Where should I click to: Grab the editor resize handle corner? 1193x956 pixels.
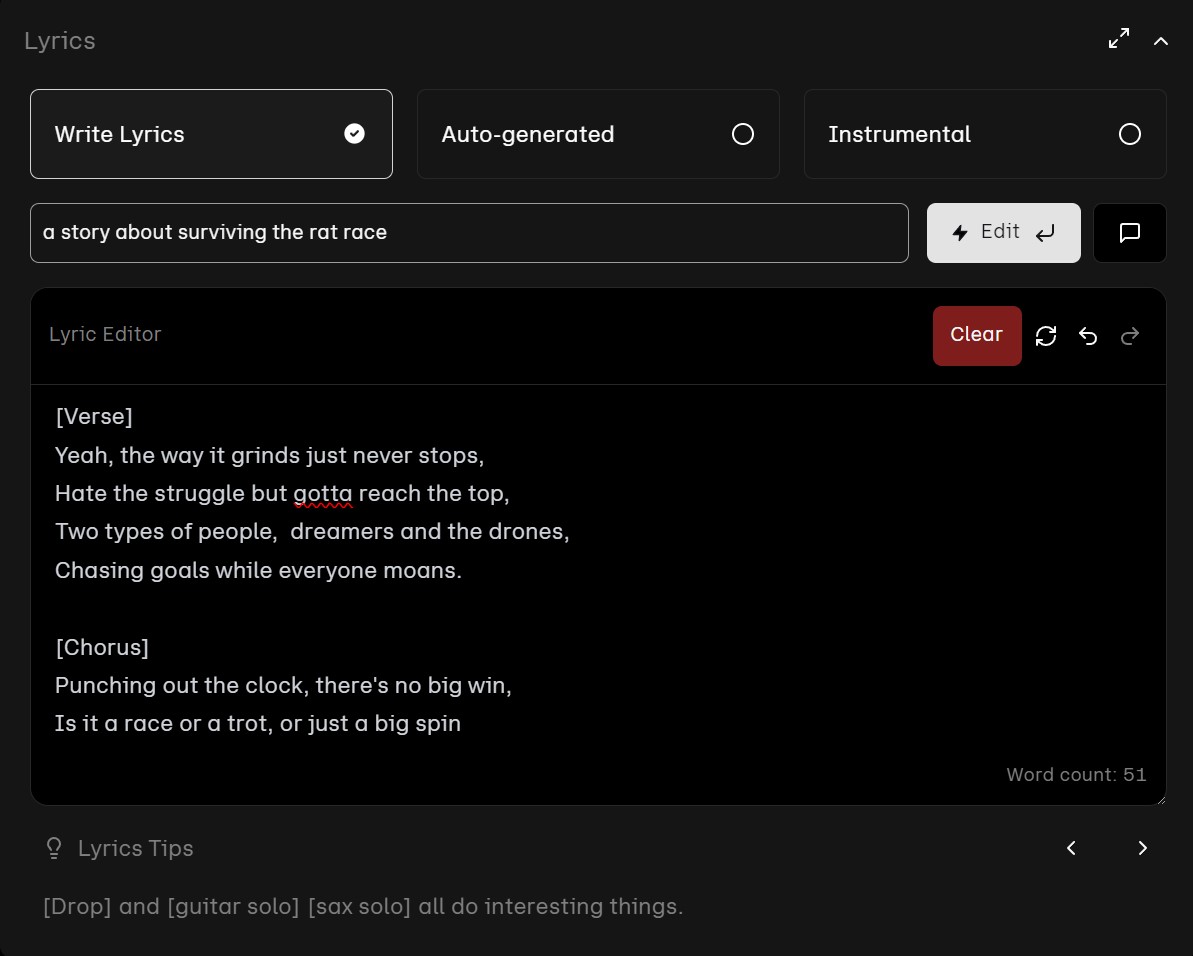click(1159, 798)
